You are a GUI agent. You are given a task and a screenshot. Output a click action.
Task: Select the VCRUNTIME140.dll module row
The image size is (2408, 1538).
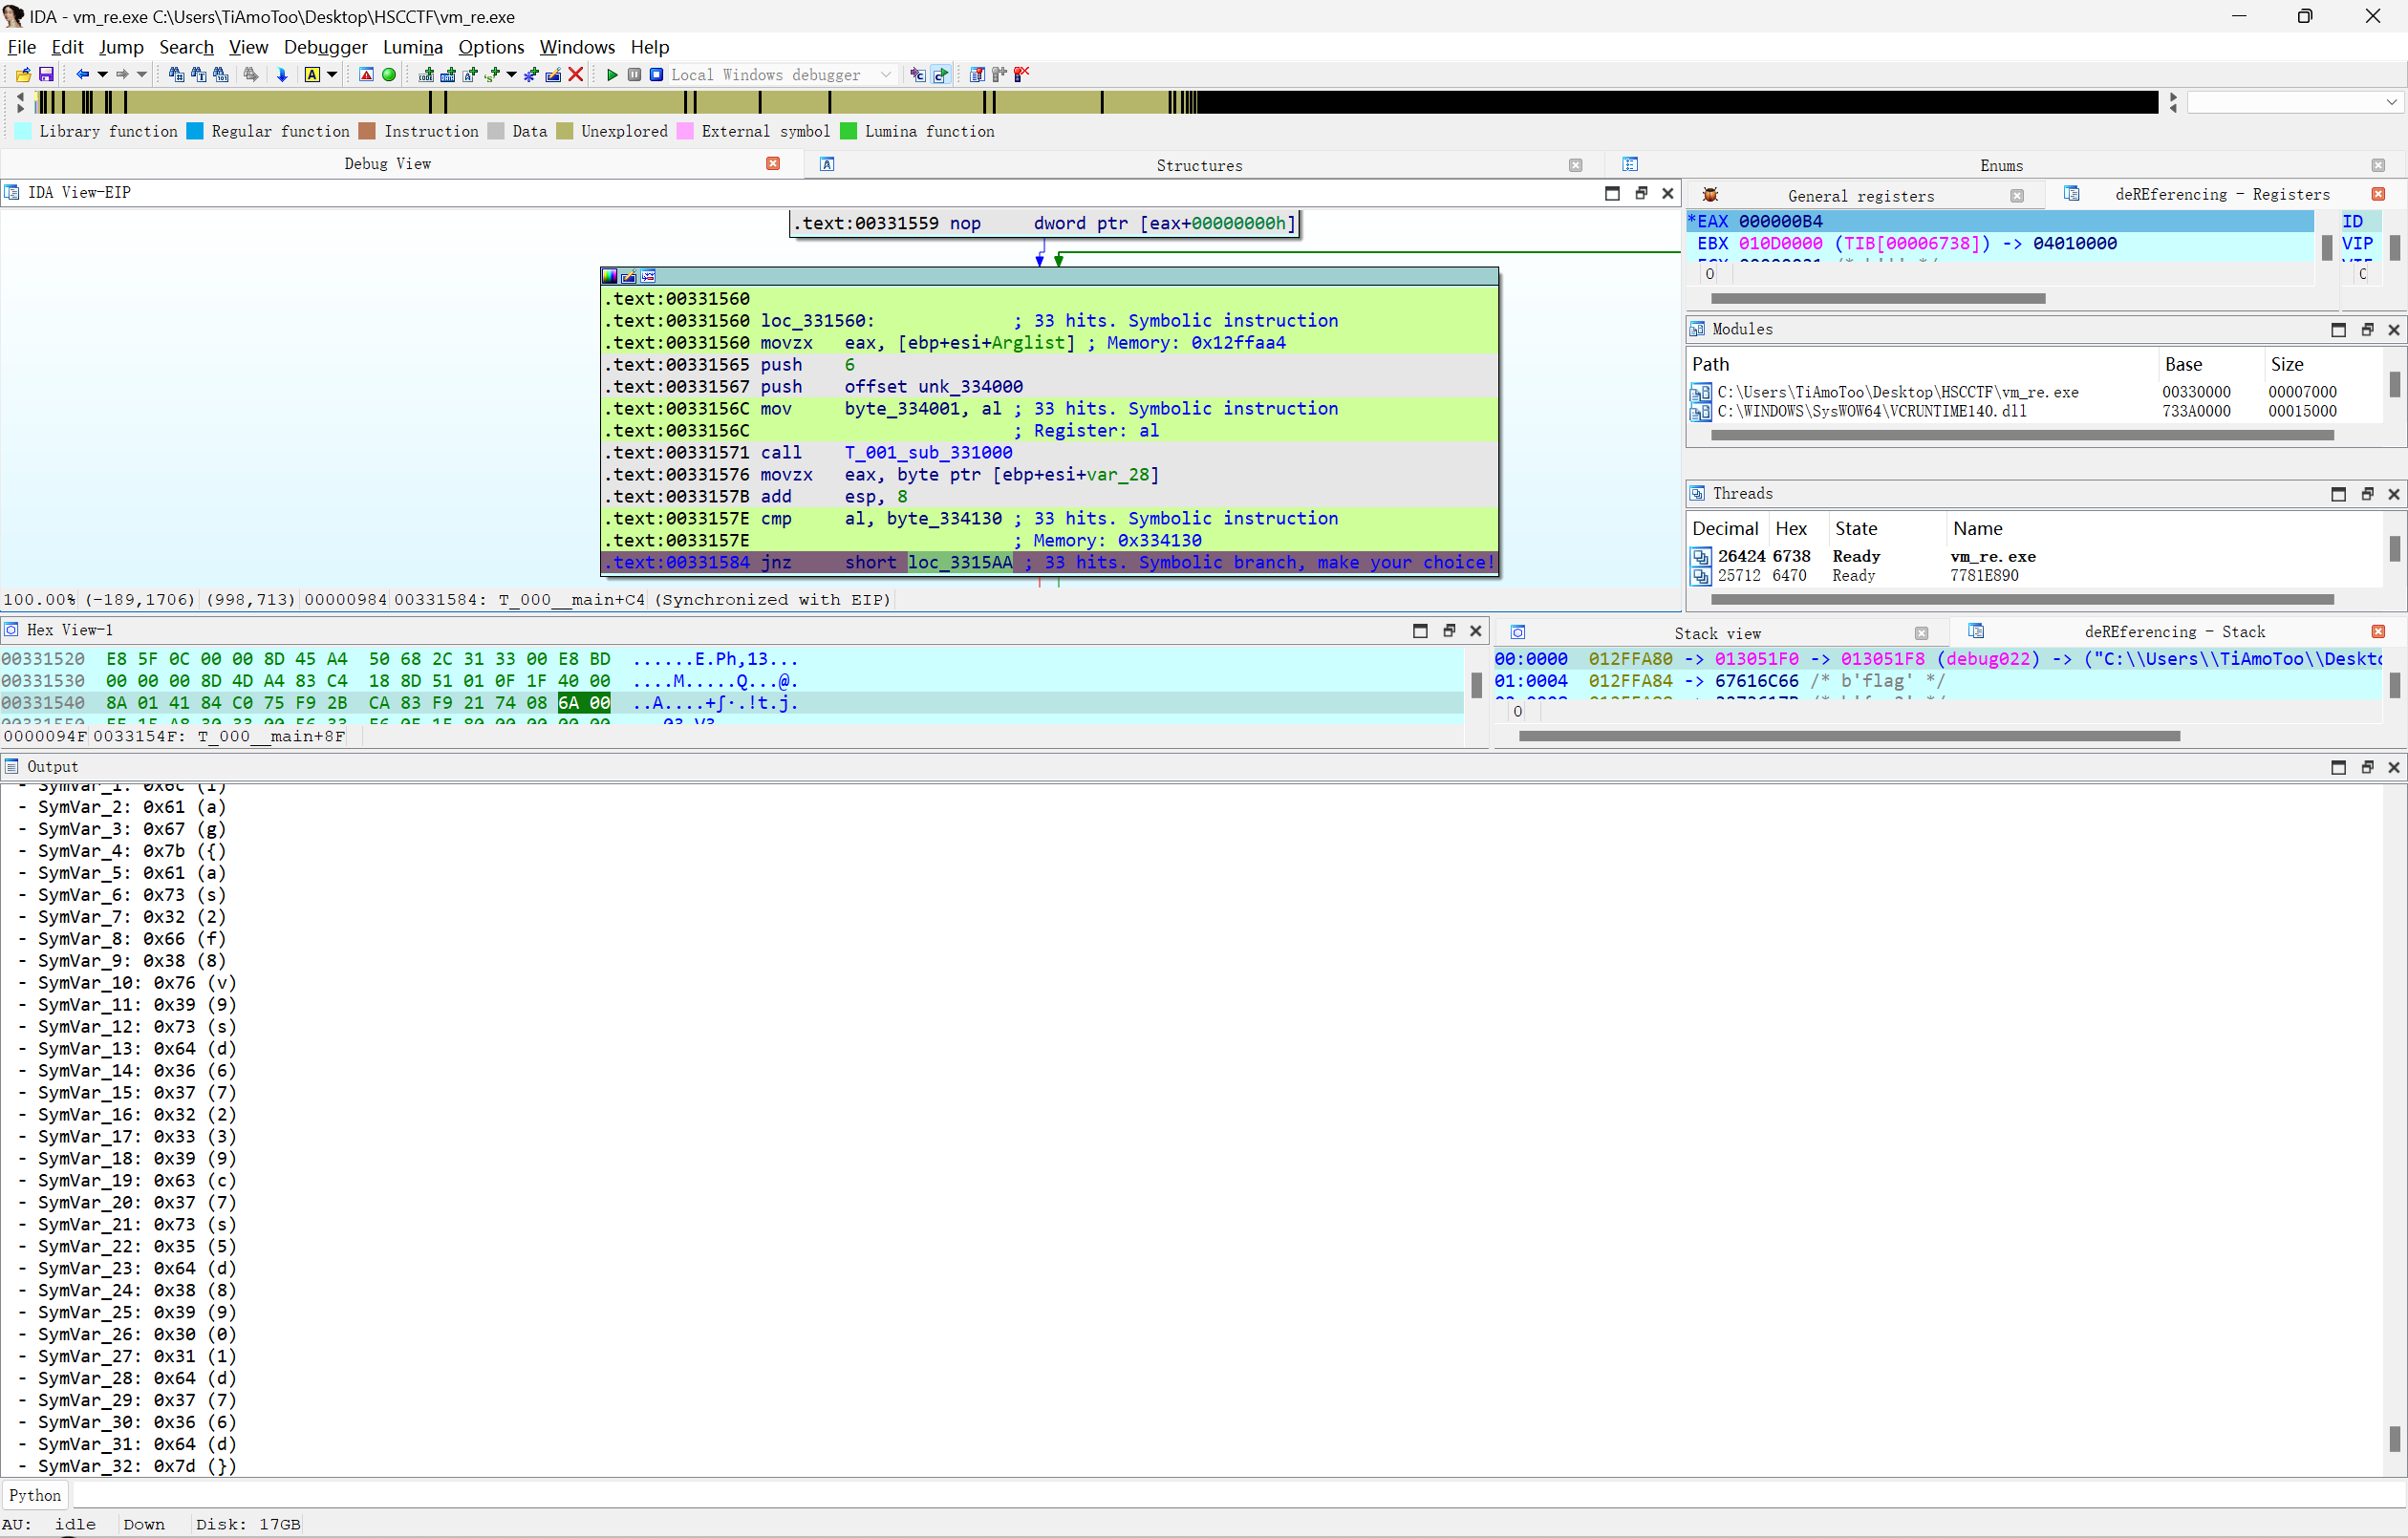(2033, 412)
